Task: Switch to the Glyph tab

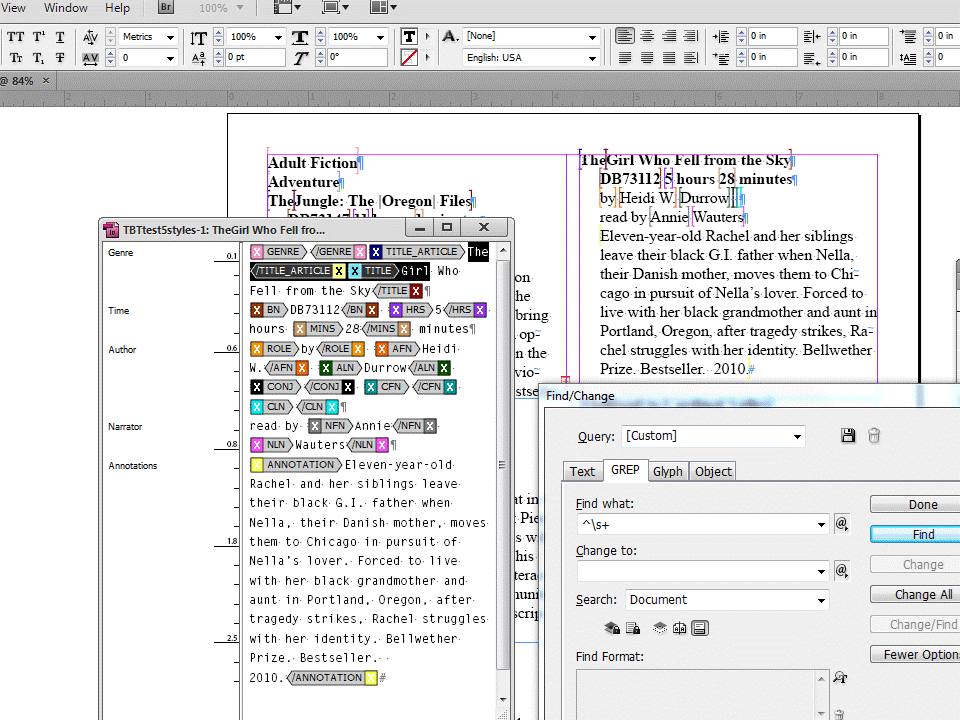Action: (x=667, y=471)
